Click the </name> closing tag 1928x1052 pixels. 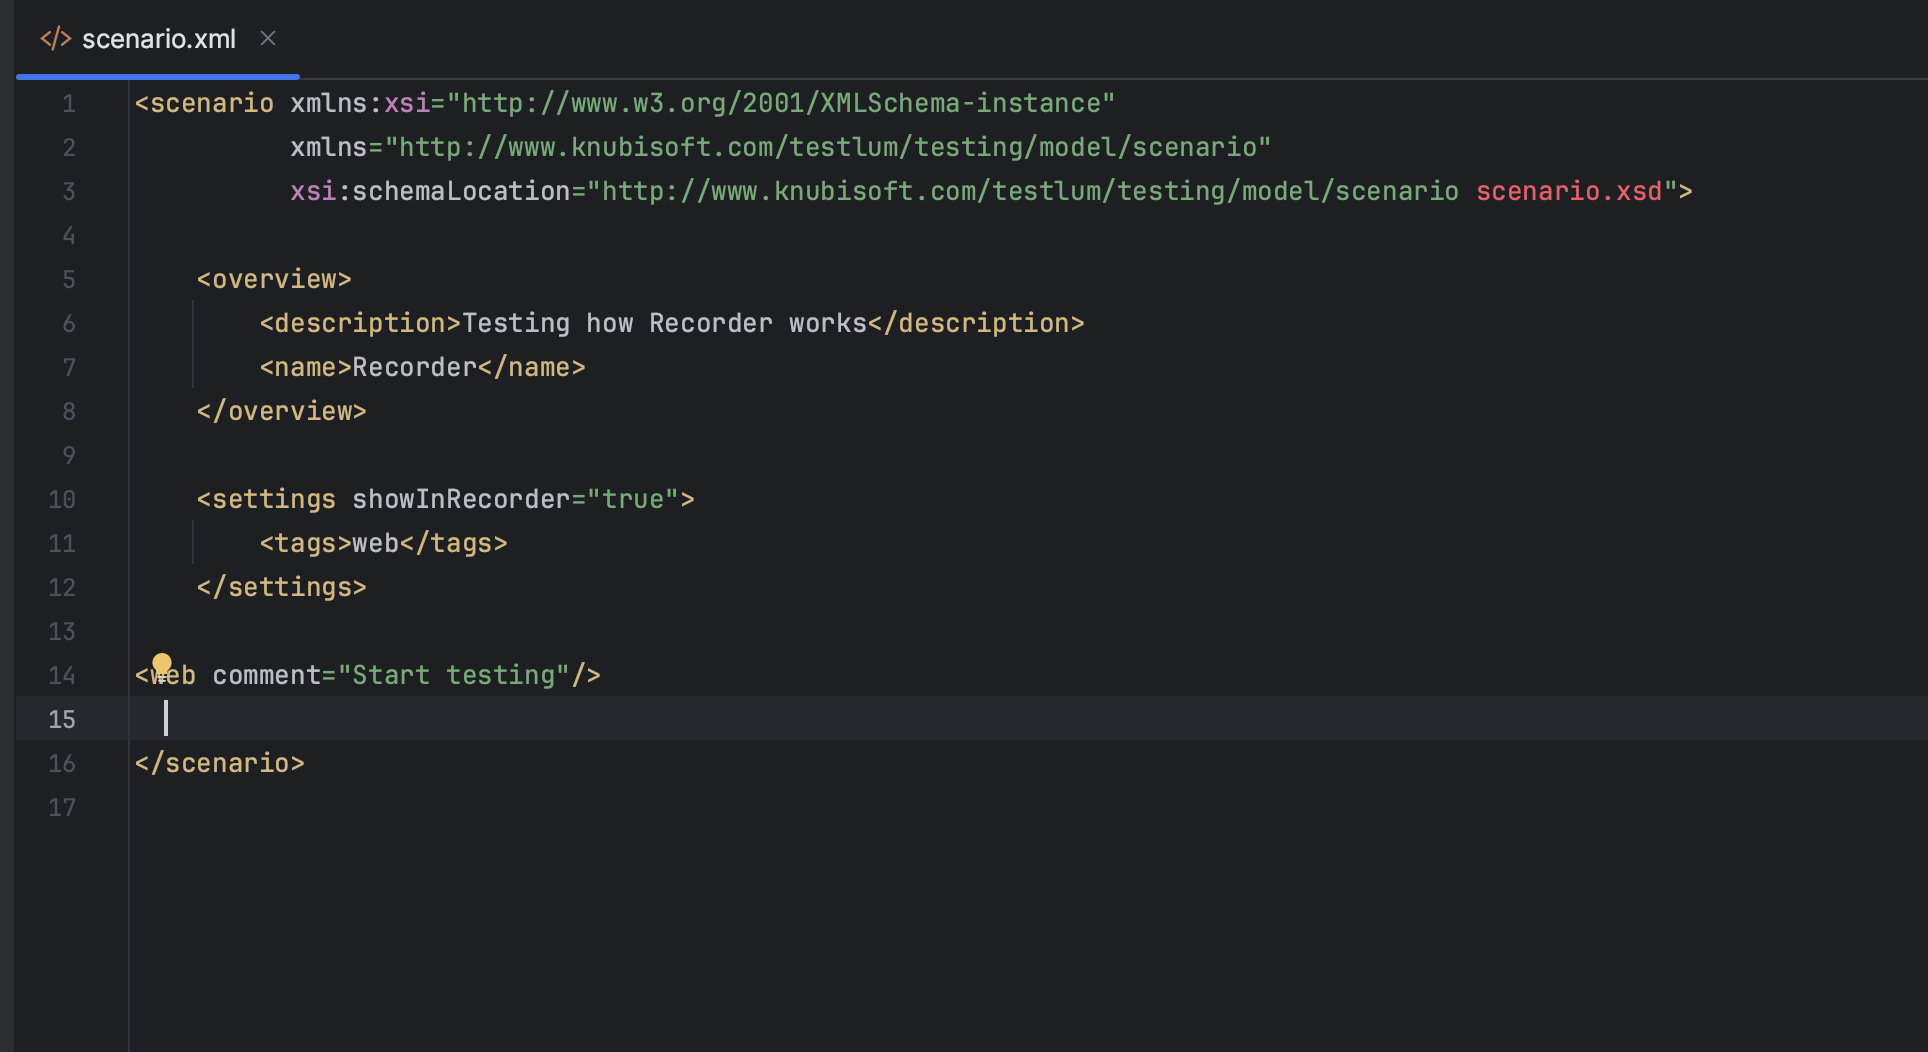(531, 367)
